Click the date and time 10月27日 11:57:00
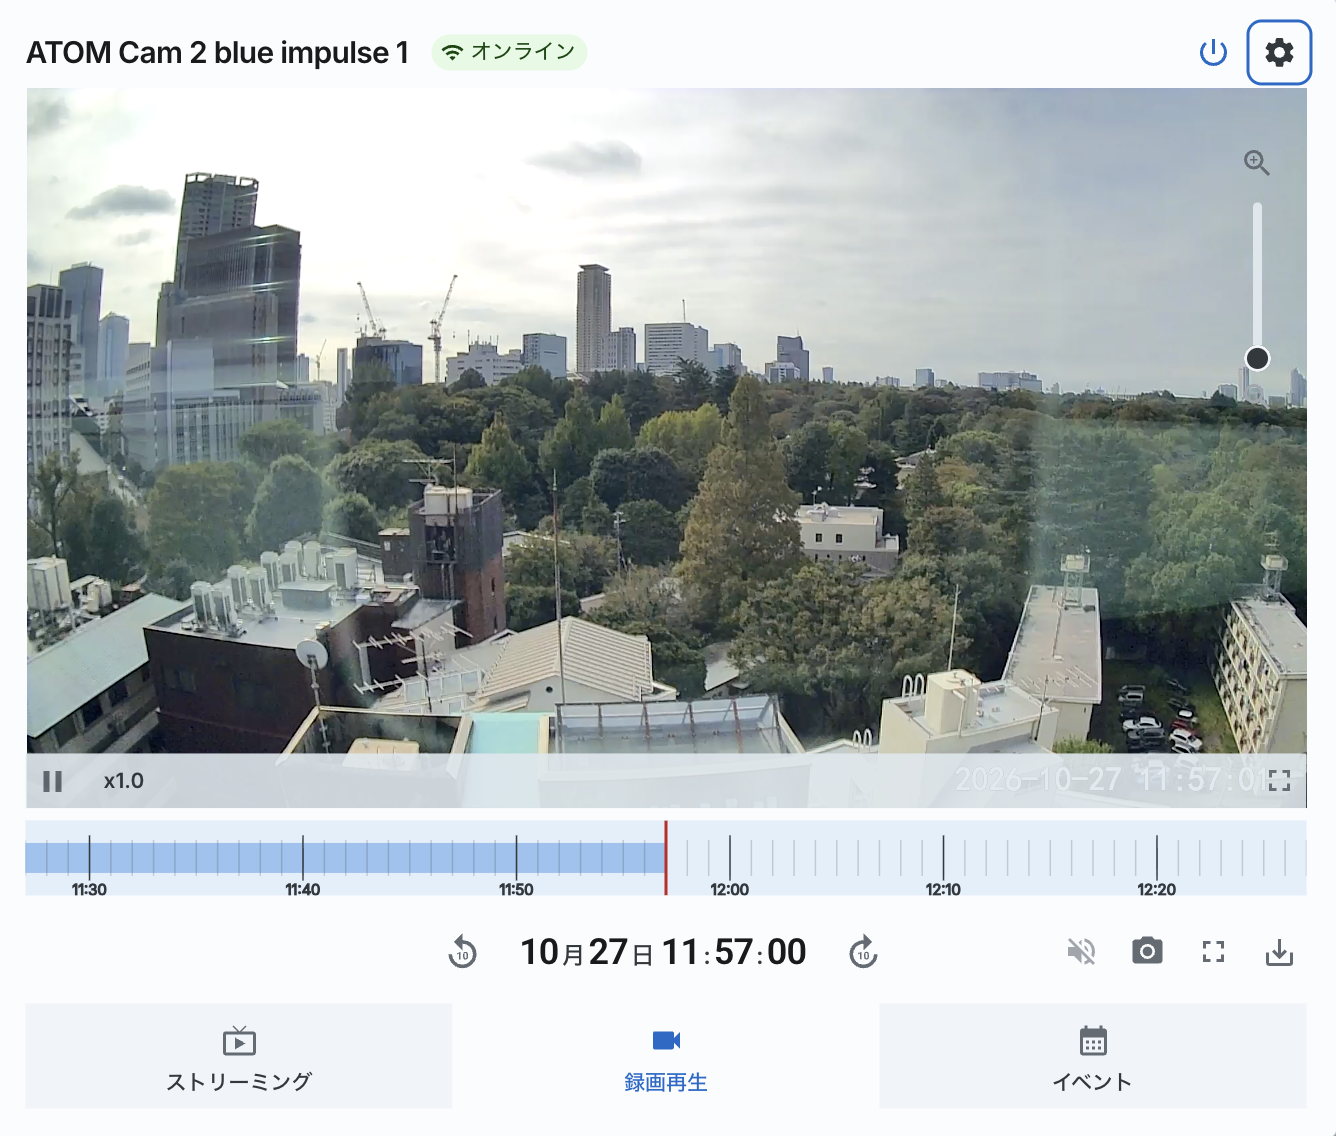The height and width of the screenshot is (1136, 1336). [663, 952]
